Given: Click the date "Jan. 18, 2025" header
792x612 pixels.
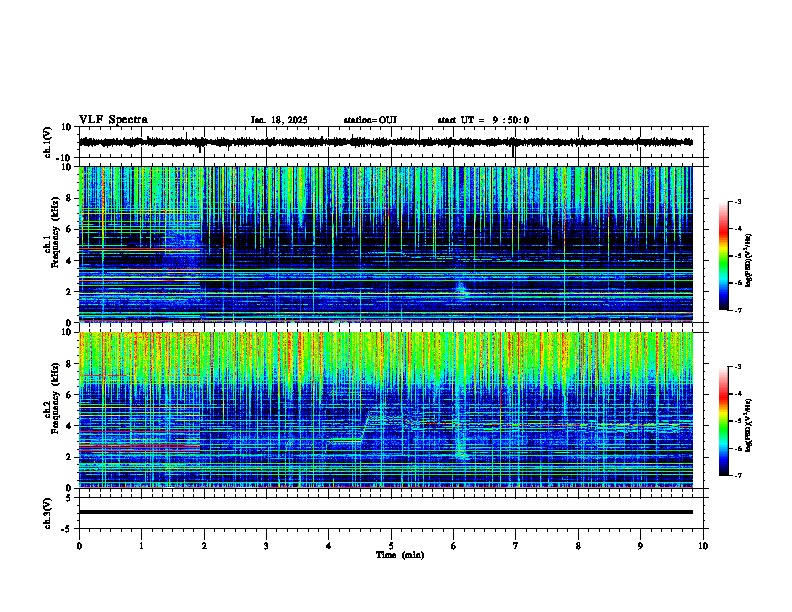Looking at the screenshot, I should click(279, 120).
